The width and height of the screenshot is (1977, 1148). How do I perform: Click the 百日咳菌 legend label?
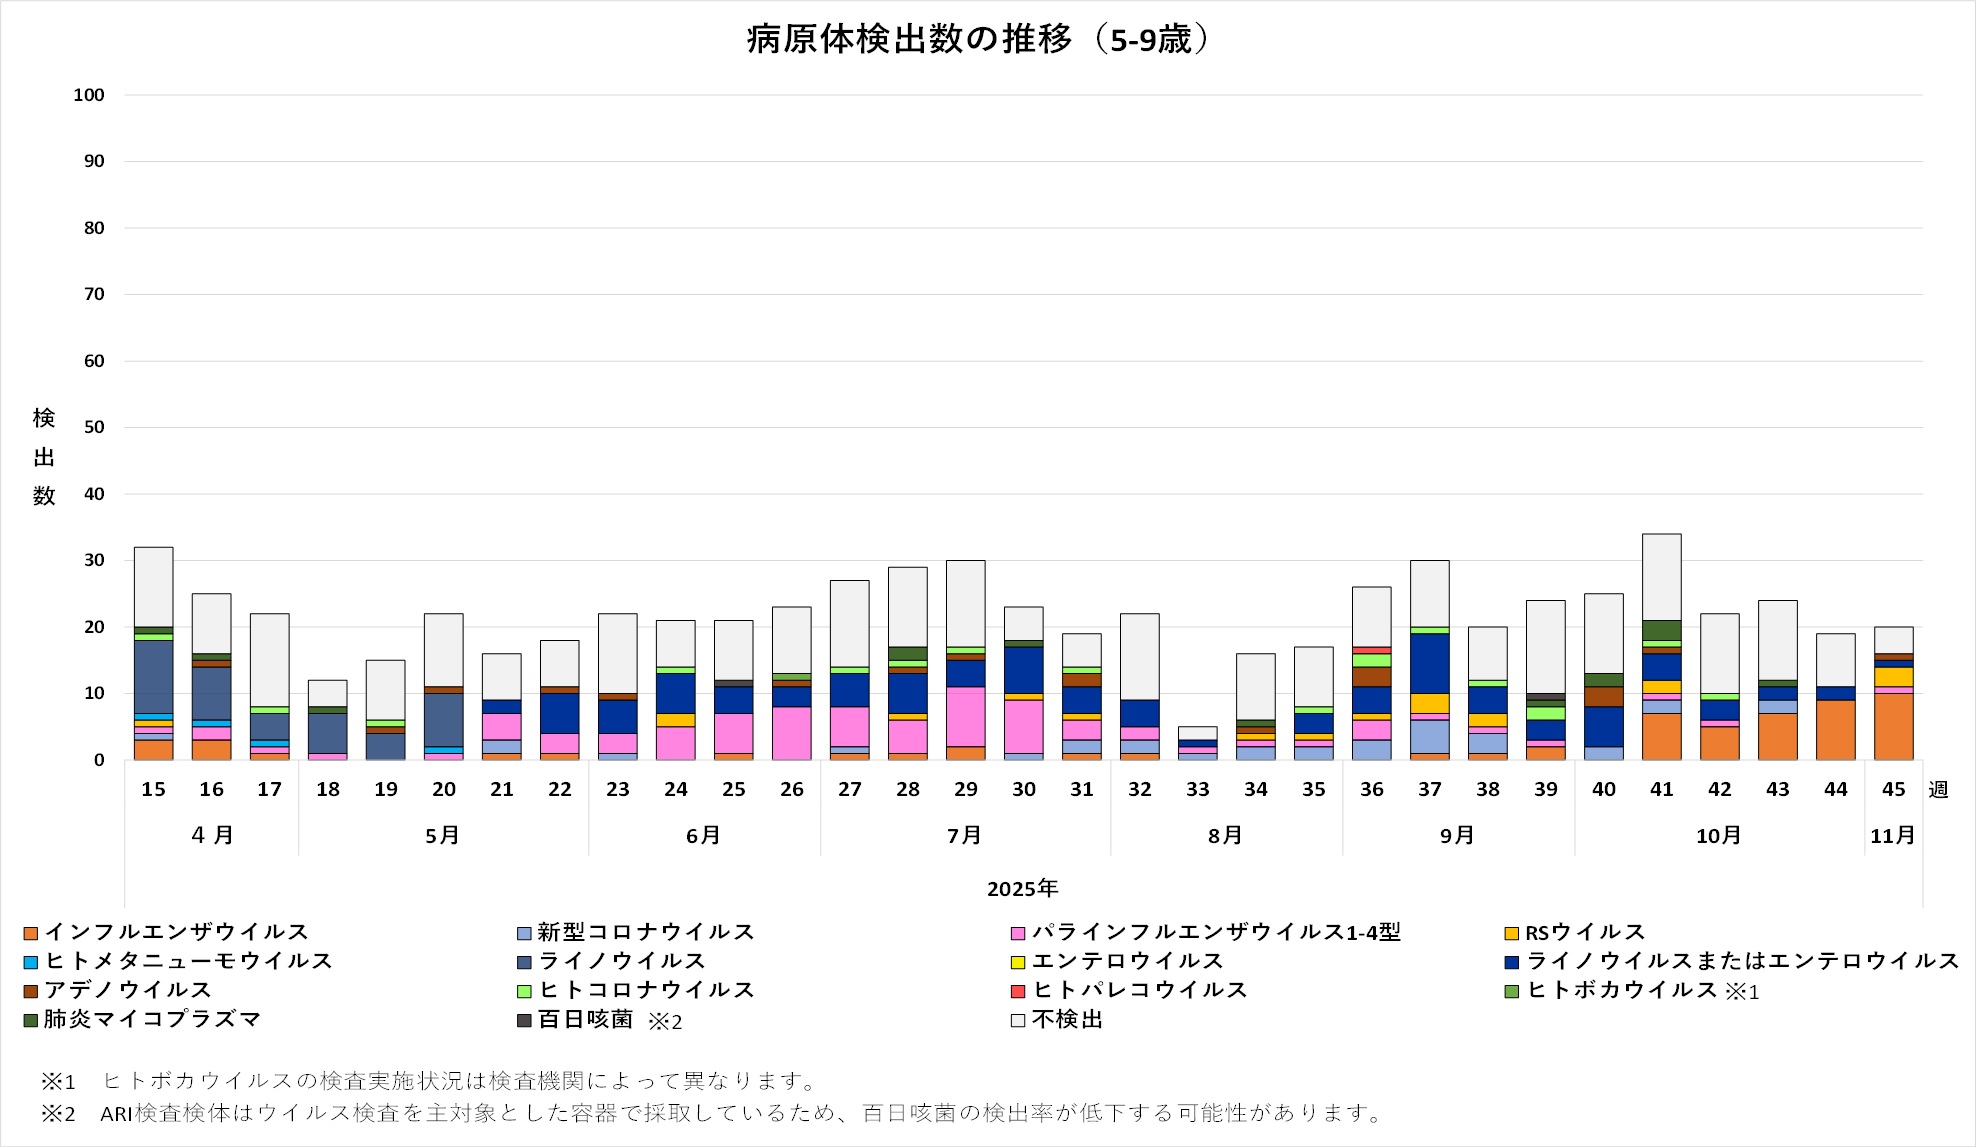(585, 1019)
